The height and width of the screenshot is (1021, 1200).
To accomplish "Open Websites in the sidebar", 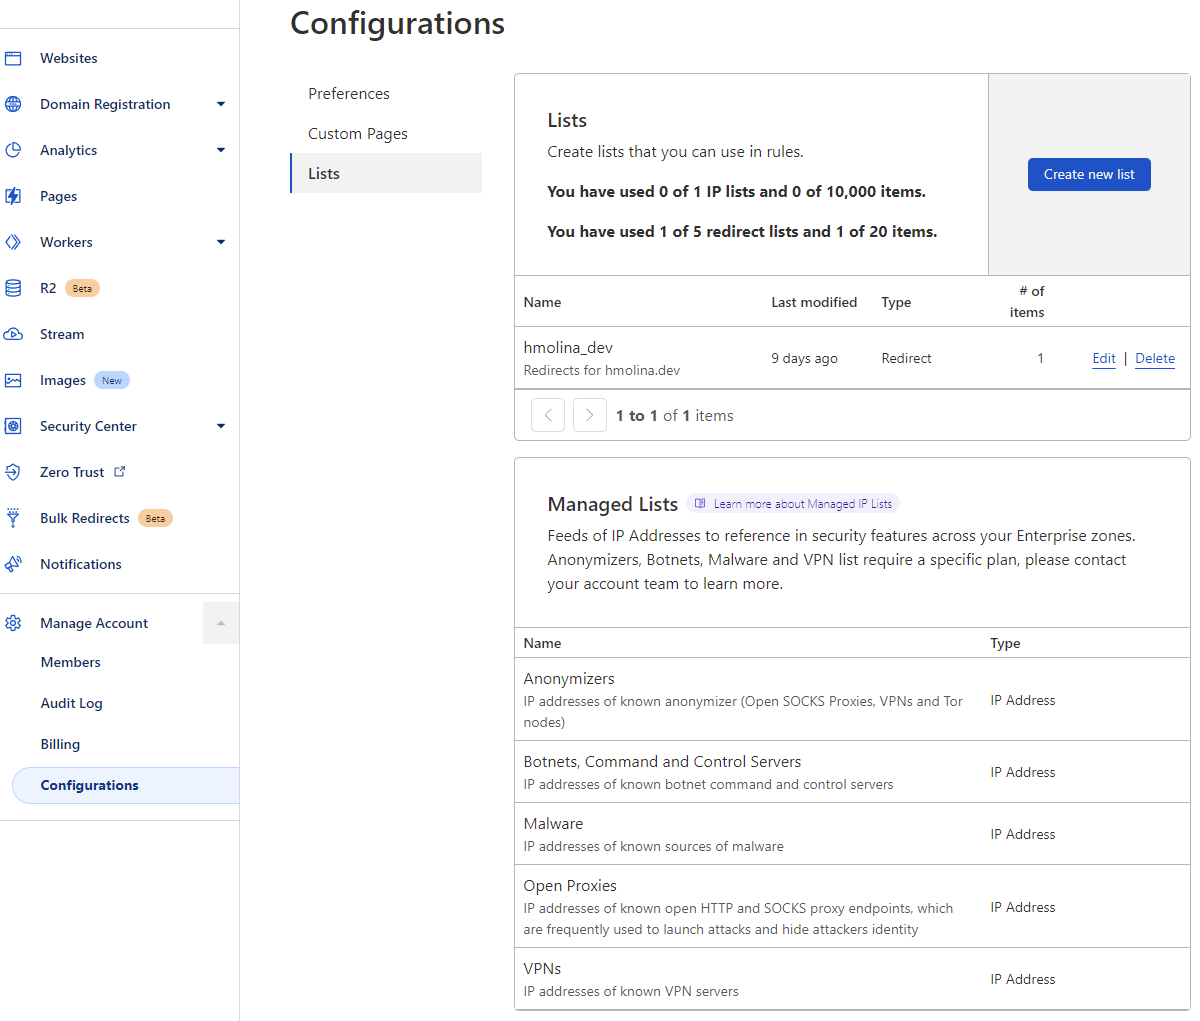I will (69, 58).
